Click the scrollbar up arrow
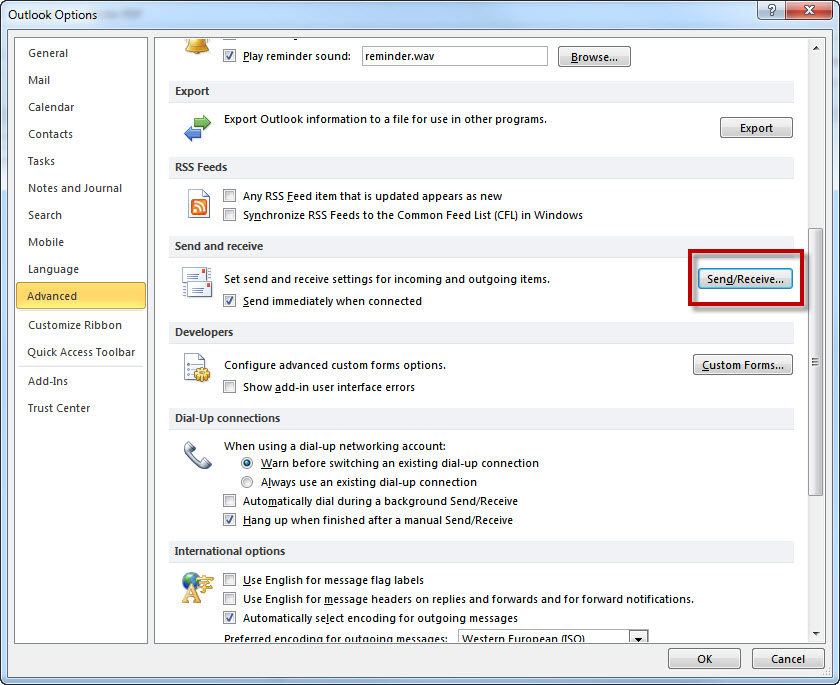The image size is (840, 685). pyautogui.click(x=816, y=48)
